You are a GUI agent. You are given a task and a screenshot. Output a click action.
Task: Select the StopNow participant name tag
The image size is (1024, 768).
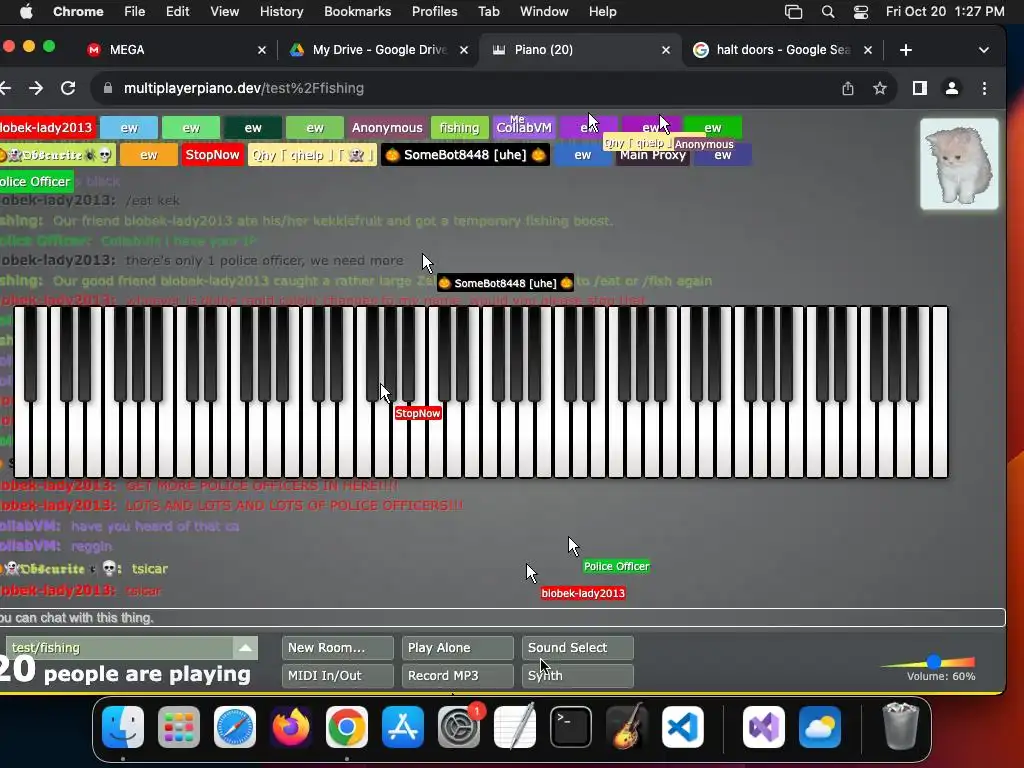click(212, 155)
